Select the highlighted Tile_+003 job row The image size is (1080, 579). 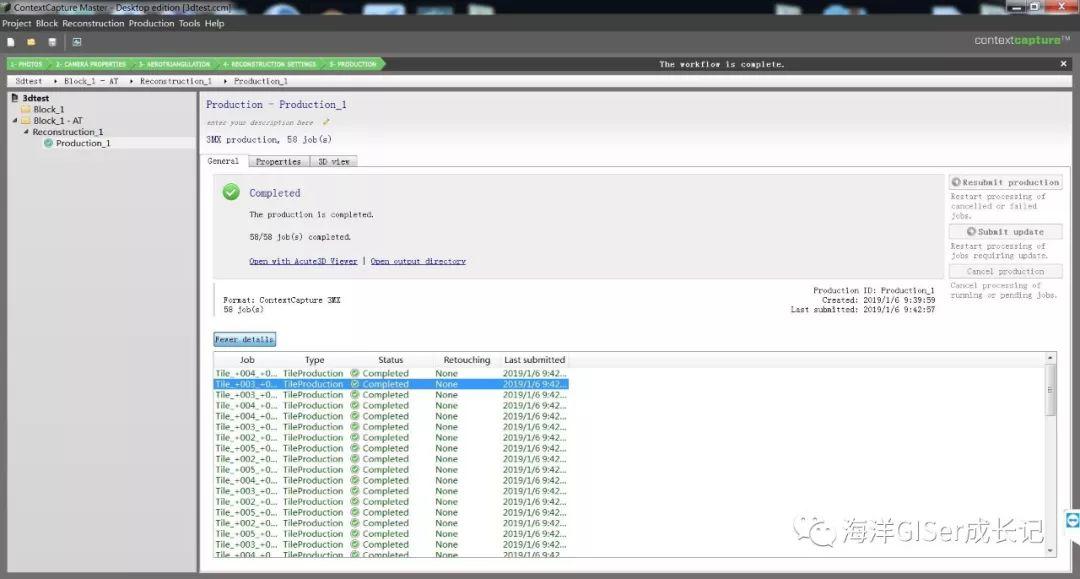click(x=391, y=384)
